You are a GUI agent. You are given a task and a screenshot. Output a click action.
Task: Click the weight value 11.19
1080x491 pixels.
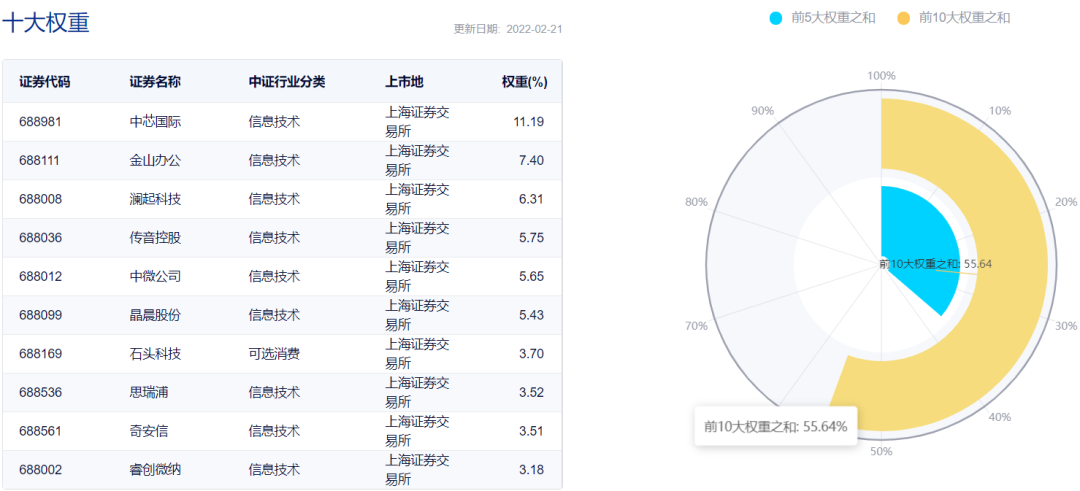[529, 122]
